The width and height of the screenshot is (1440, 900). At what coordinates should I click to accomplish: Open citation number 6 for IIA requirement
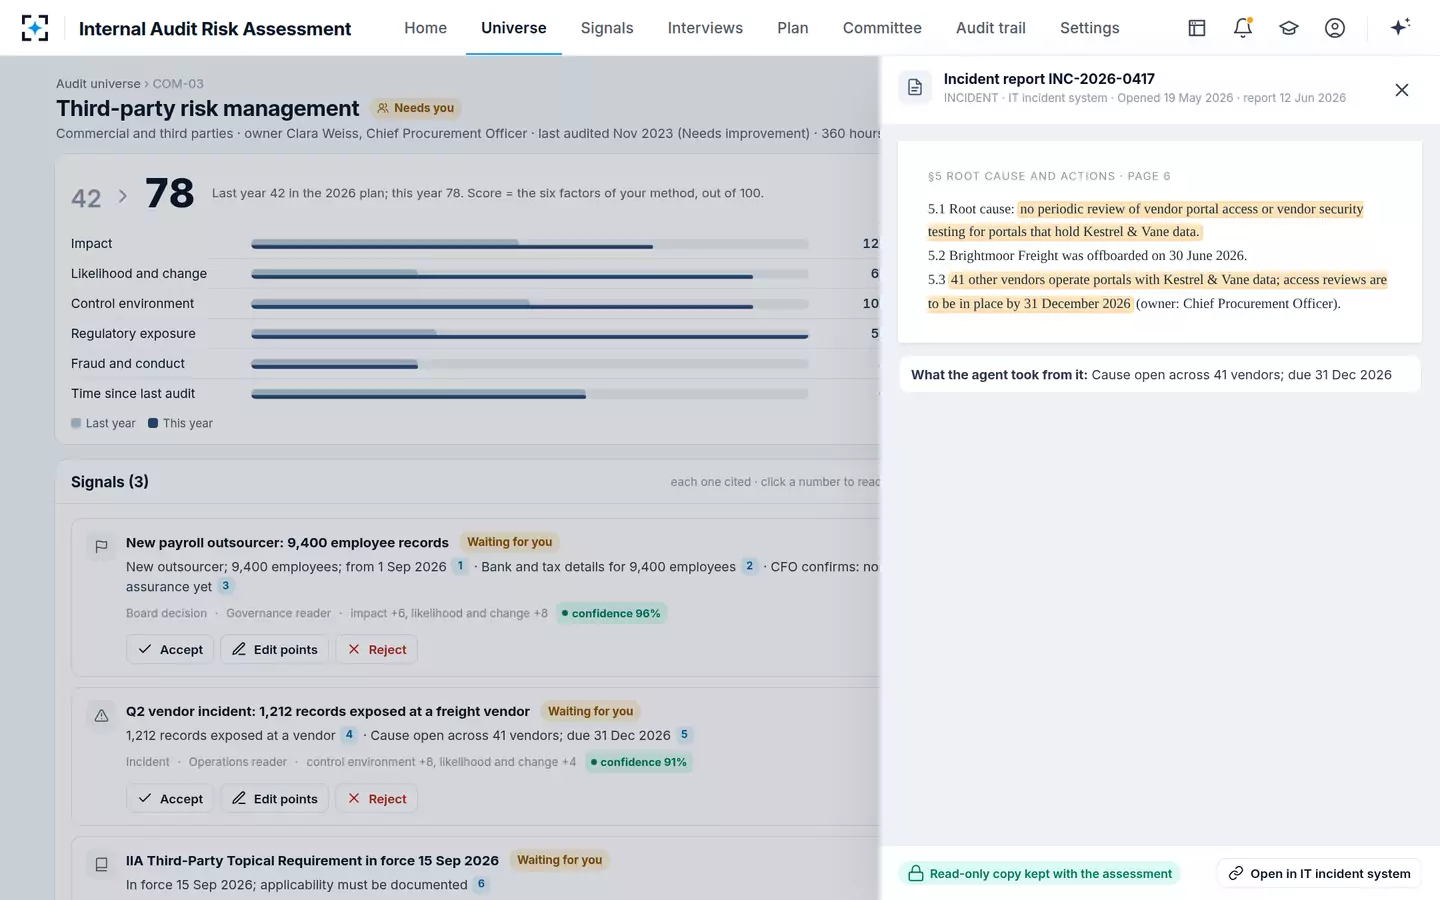click(x=481, y=884)
